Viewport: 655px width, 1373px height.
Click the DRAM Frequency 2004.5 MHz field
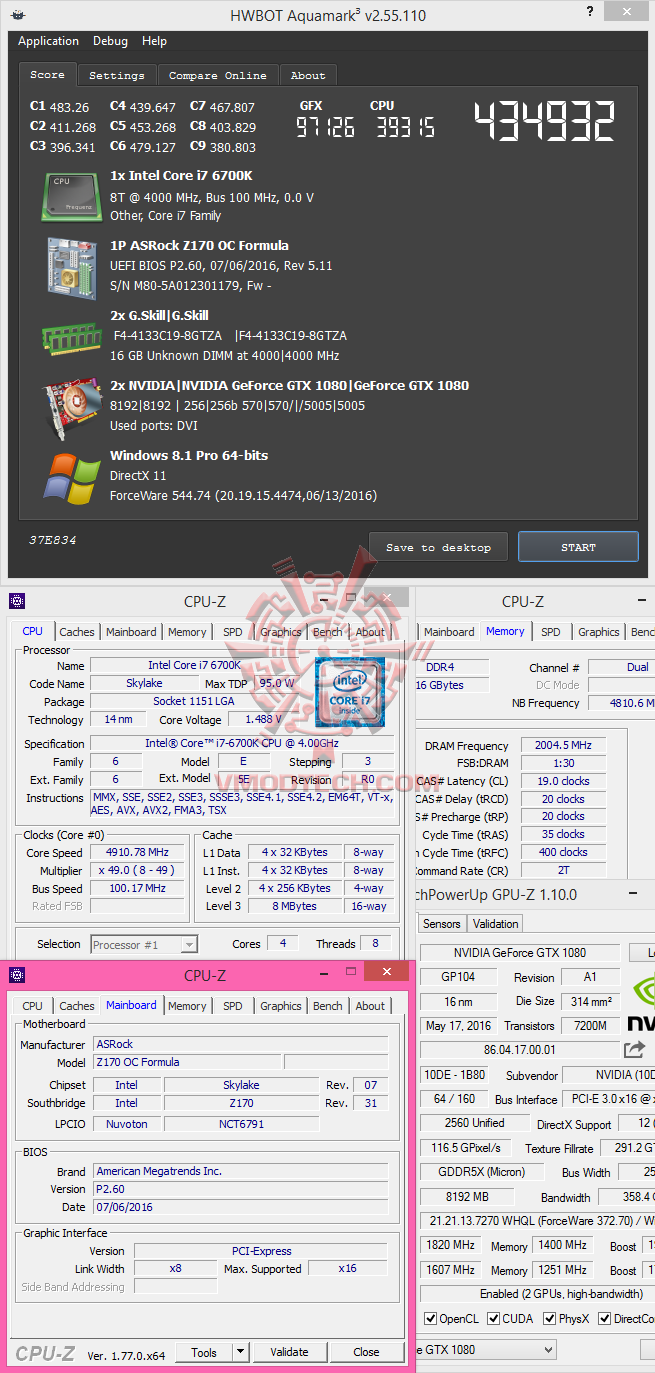[x=563, y=746]
